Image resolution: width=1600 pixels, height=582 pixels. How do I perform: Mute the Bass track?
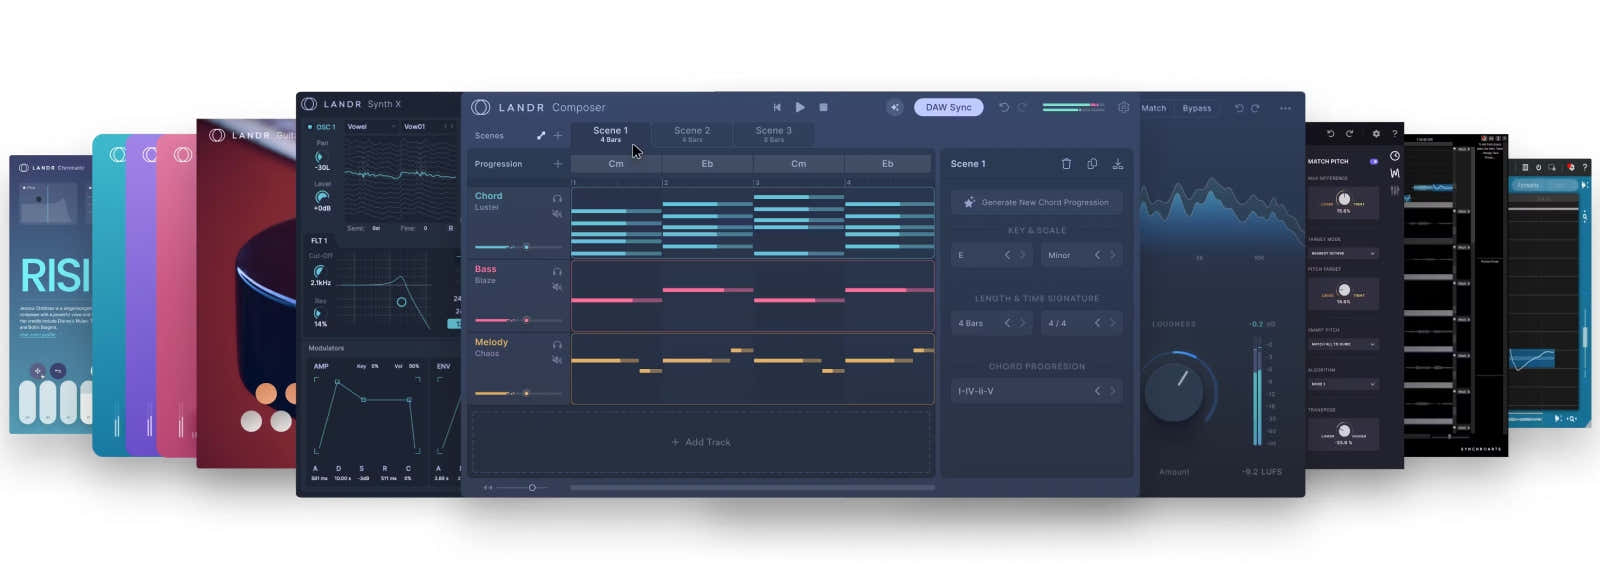(x=557, y=287)
